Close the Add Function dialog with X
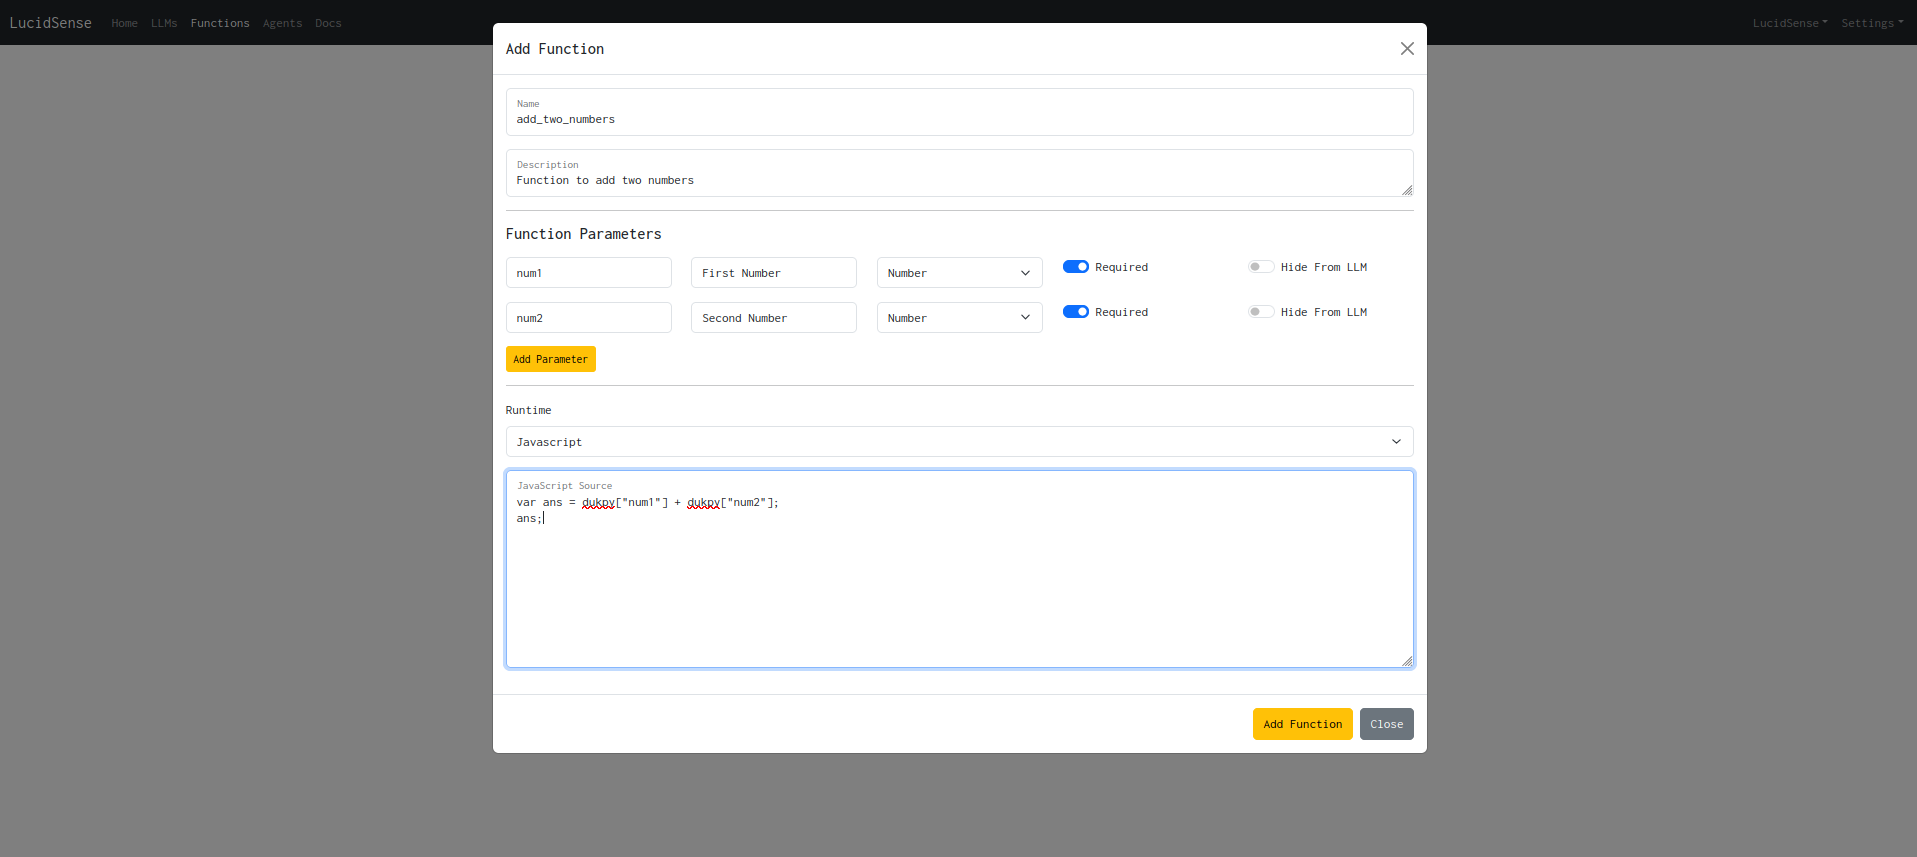 pos(1407,49)
